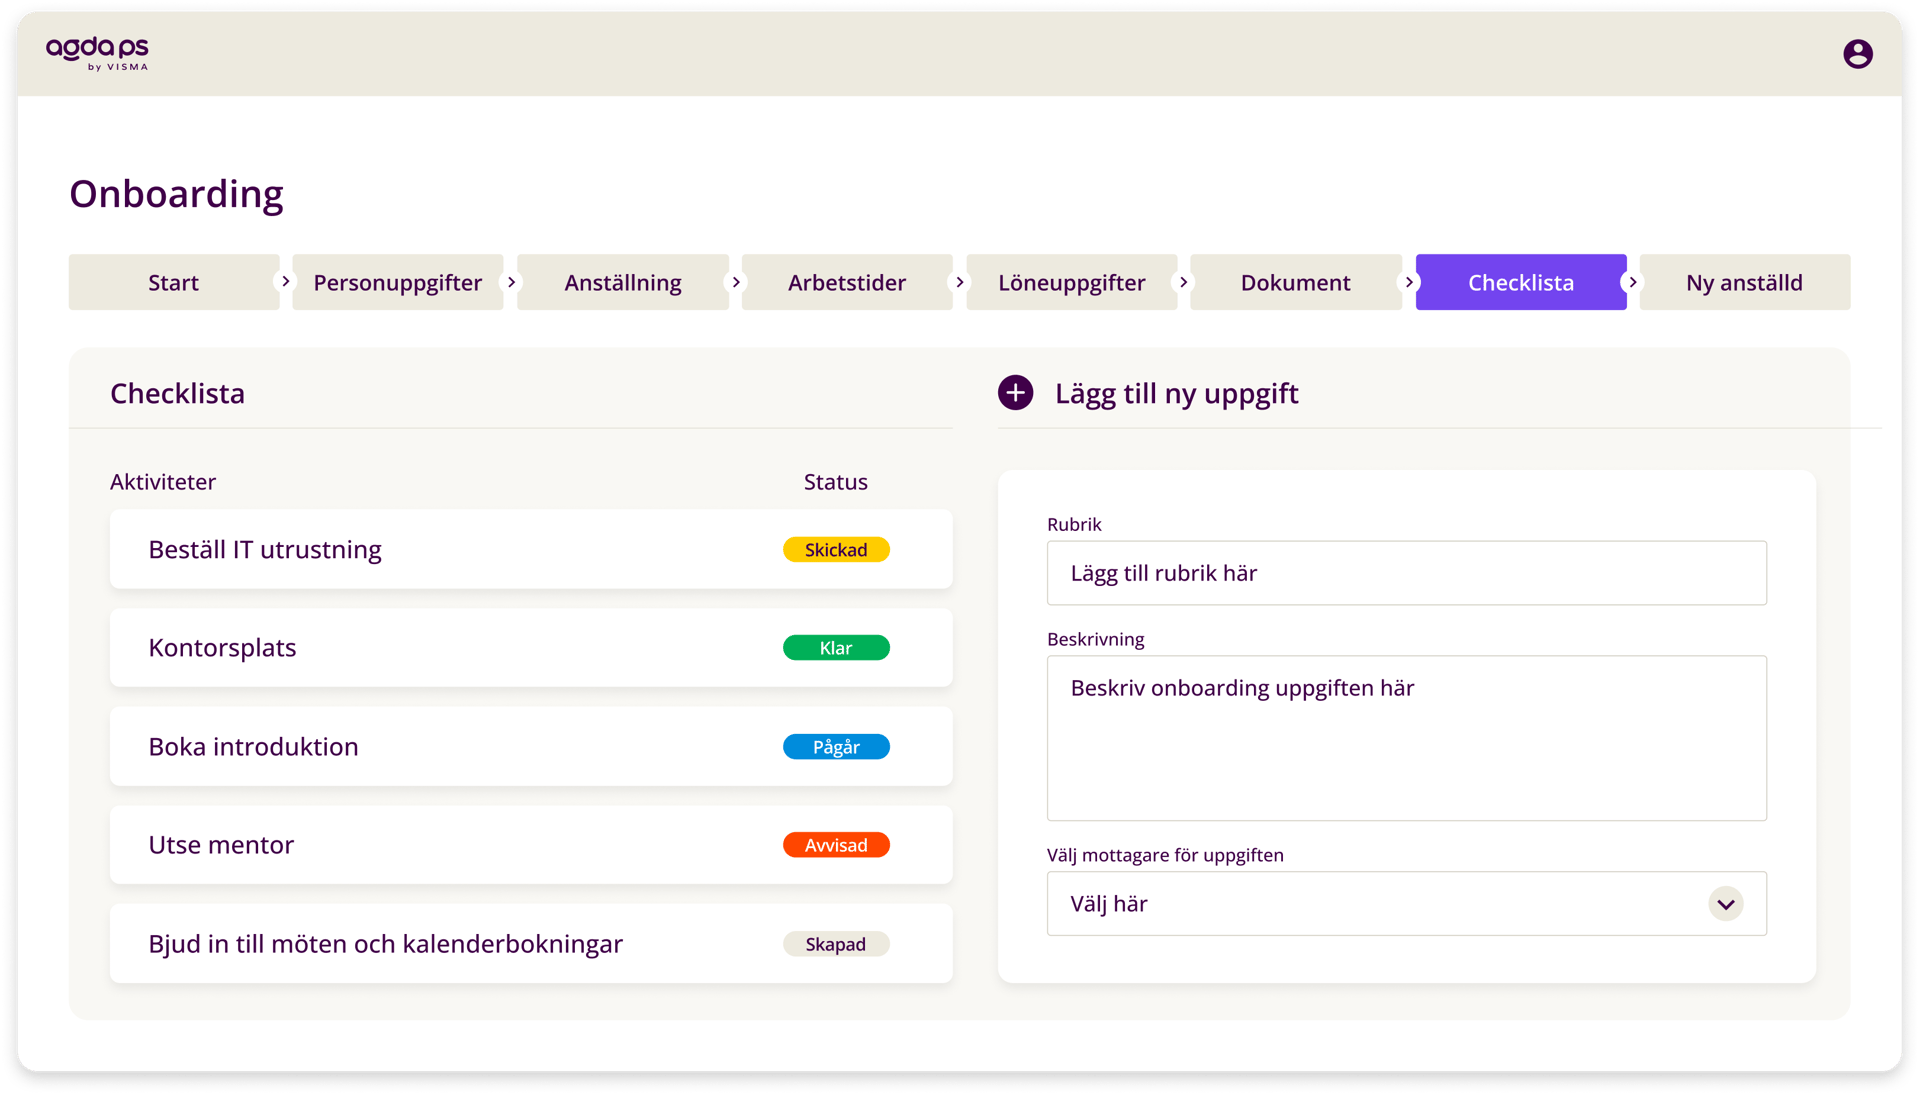Click the plus icon beside Lägg till ny uppgift
Viewport: 1920px width, 1095px height.
pos(1016,393)
